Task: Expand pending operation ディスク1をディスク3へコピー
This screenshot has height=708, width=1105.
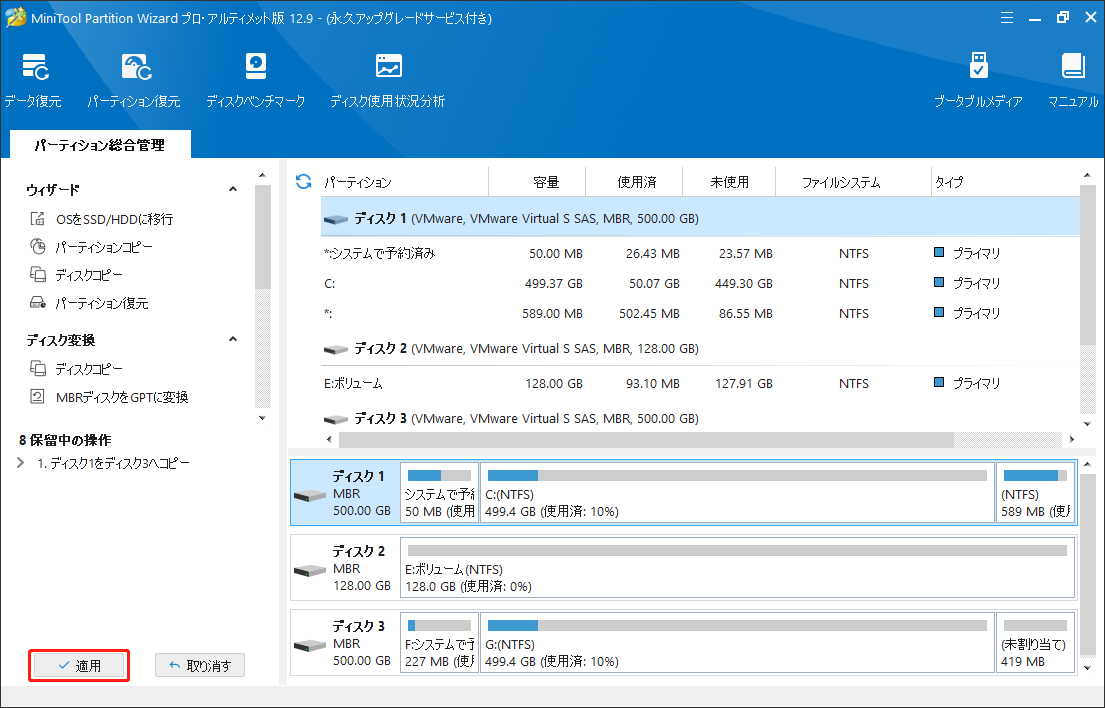Action: click(20, 463)
